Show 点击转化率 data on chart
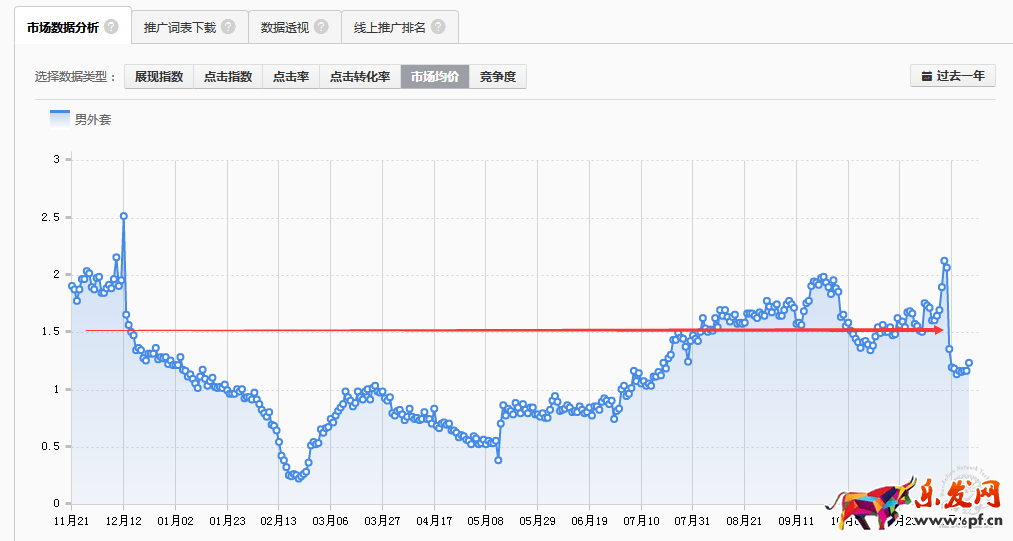The image size is (1013, 541). pyautogui.click(x=360, y=77)
